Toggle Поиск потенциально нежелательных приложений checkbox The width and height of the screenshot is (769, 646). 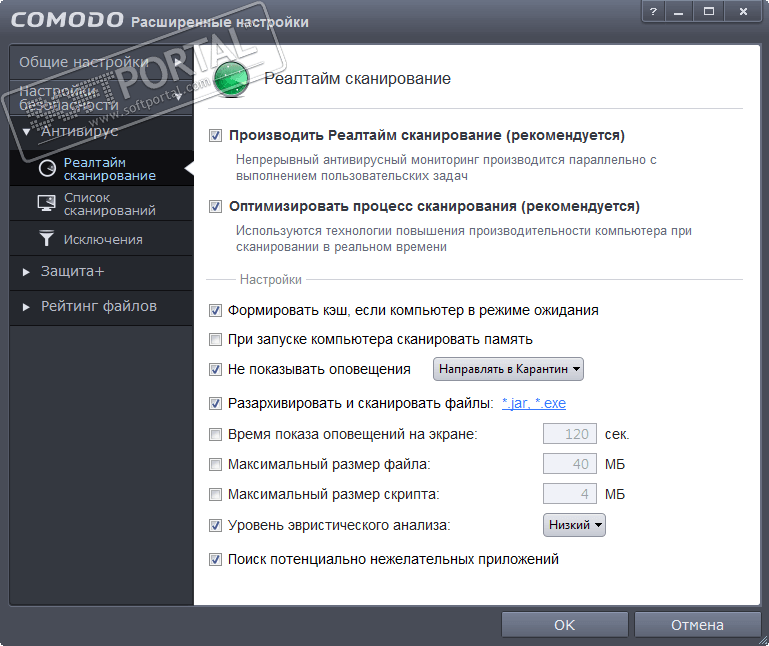215,559
